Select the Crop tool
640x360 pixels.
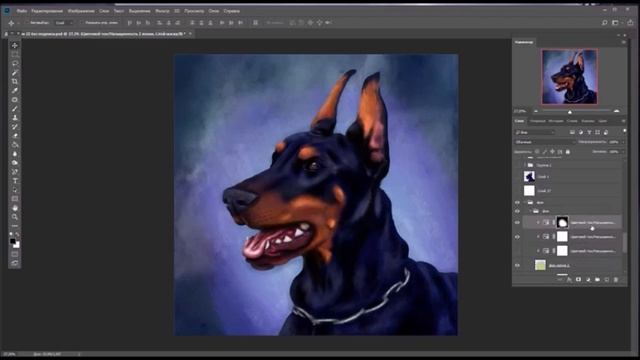pos(15,81)
